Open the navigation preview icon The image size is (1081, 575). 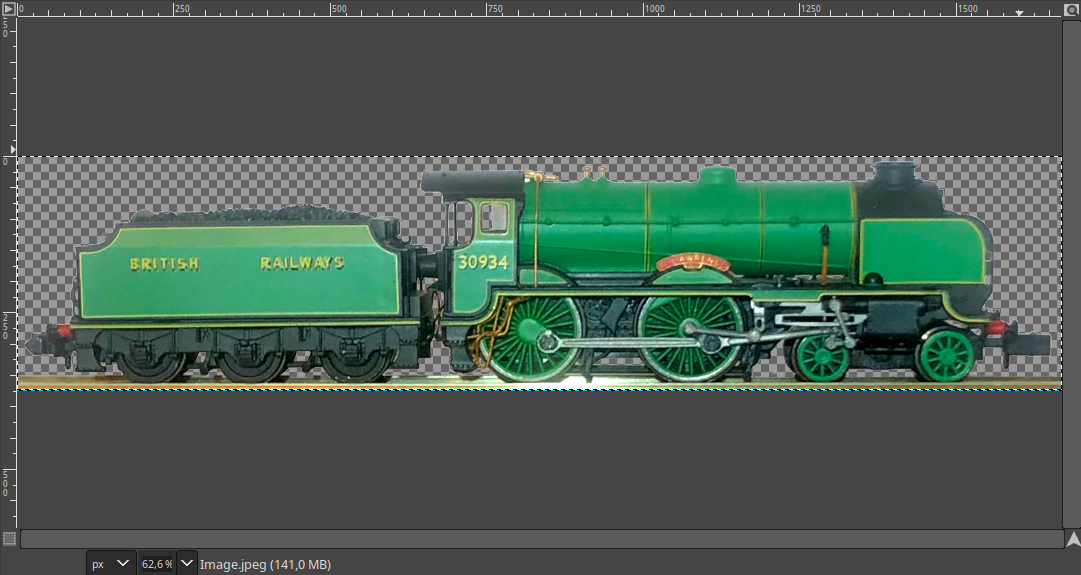pyautogui.click(x=1073, y=538)
